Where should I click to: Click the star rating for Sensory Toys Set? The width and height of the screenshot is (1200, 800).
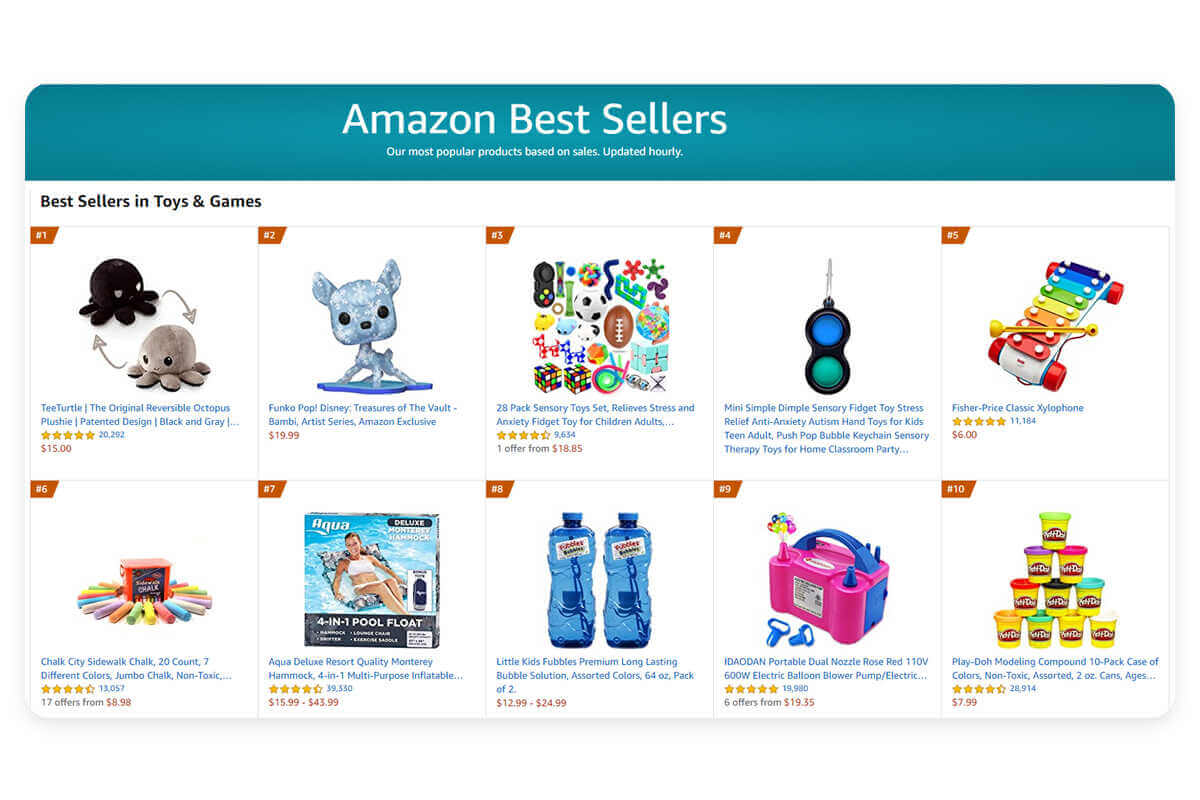(523, 435)
